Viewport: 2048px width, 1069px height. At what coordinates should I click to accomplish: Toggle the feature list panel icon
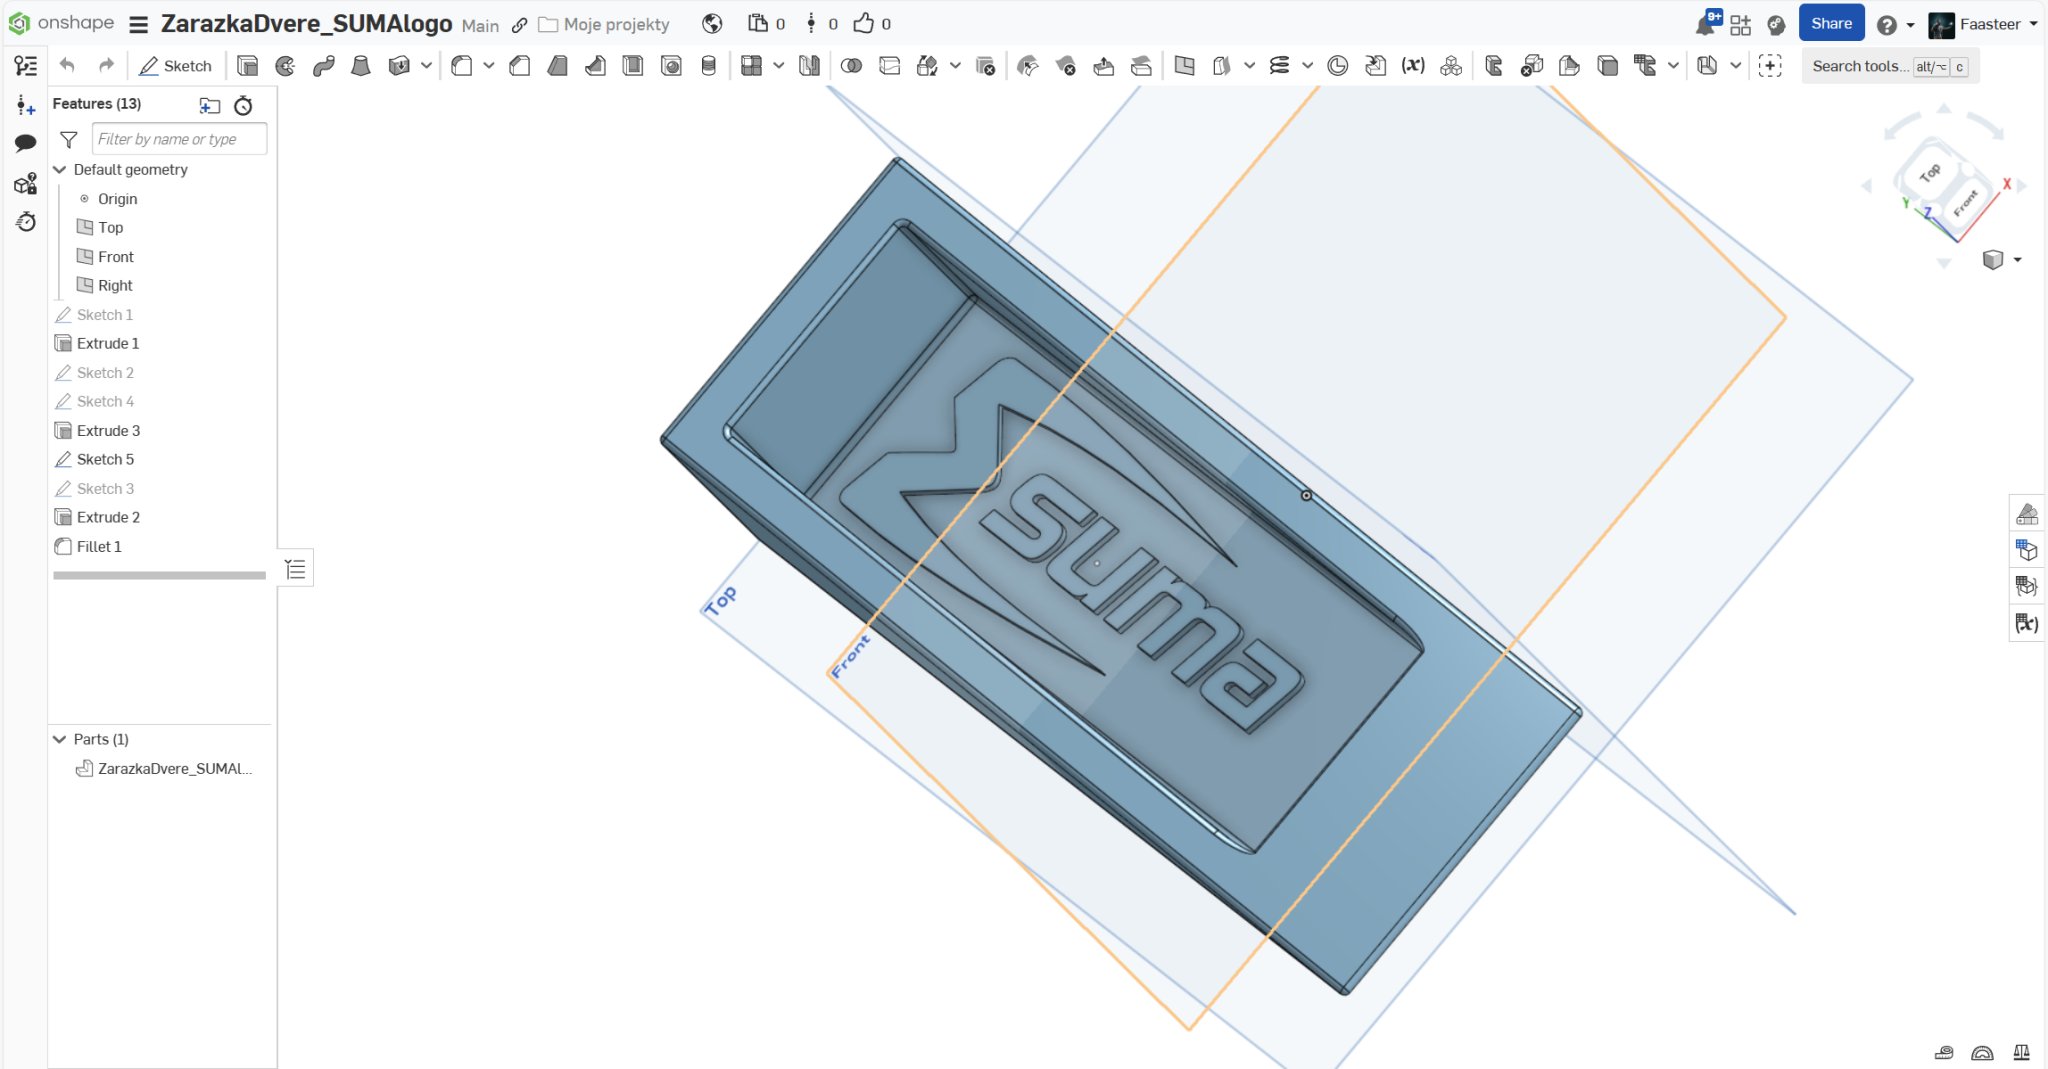coord(26,66)
